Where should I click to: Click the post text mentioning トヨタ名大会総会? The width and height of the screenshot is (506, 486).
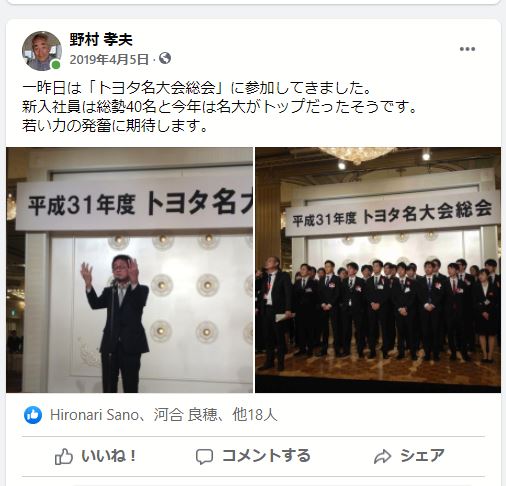point(219,107)
